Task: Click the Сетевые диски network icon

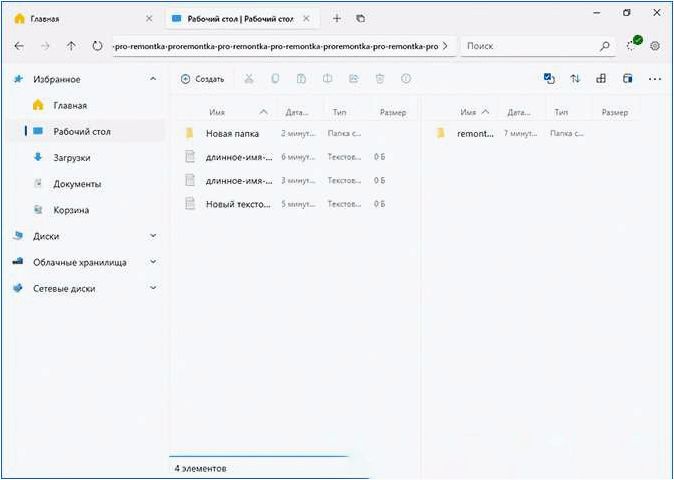Action: point(18,288)
